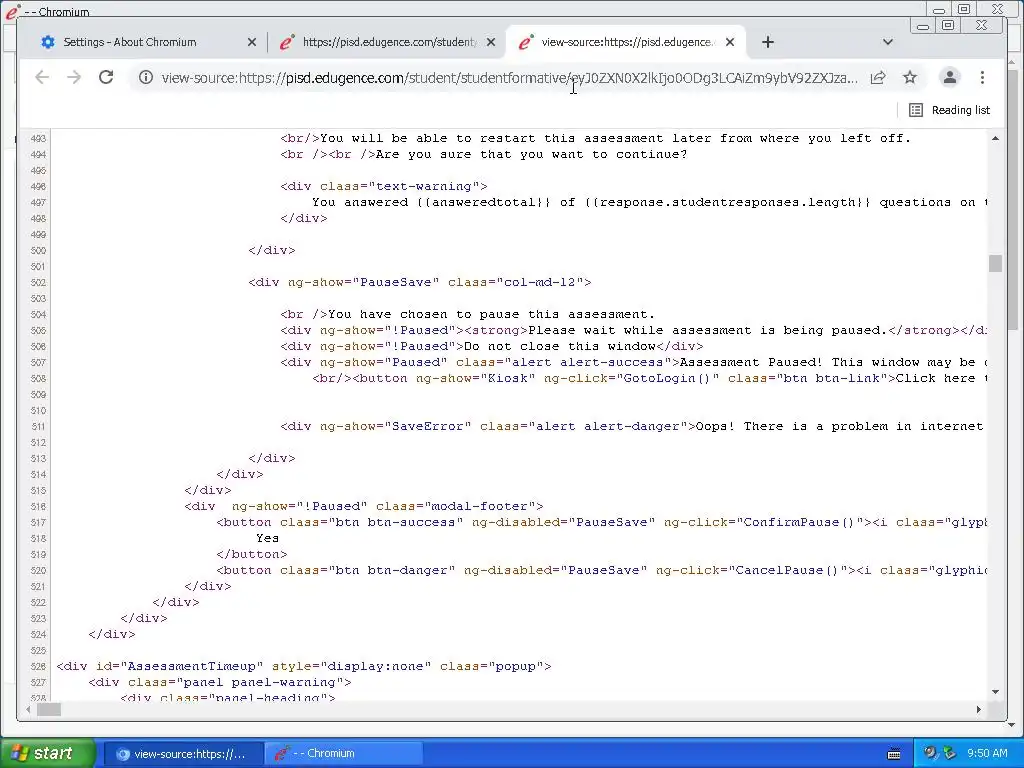Switch to pisd.edugence.com student tab
Viewport: 1024px width, 768px height.
click(x=389, y=42)
